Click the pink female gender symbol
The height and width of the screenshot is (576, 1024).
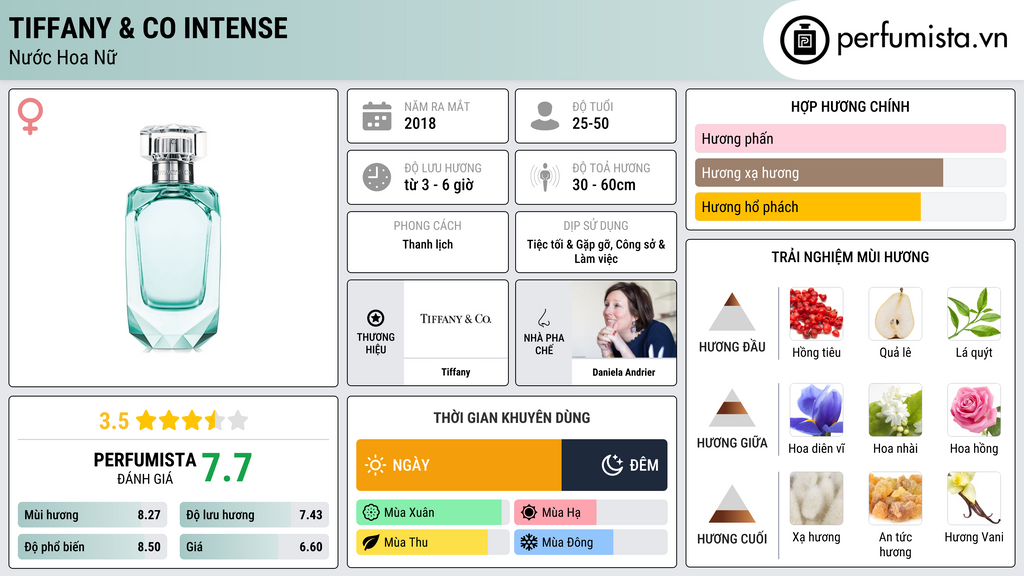tap(30, 116)
